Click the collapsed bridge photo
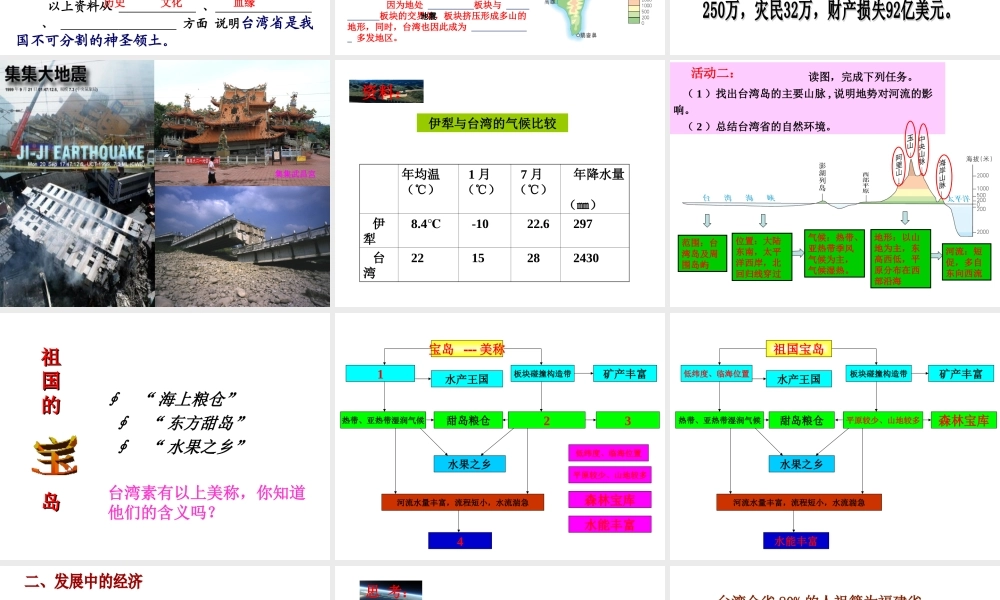The height and width of the screenshot is (600, 1000). coord(242,246)
